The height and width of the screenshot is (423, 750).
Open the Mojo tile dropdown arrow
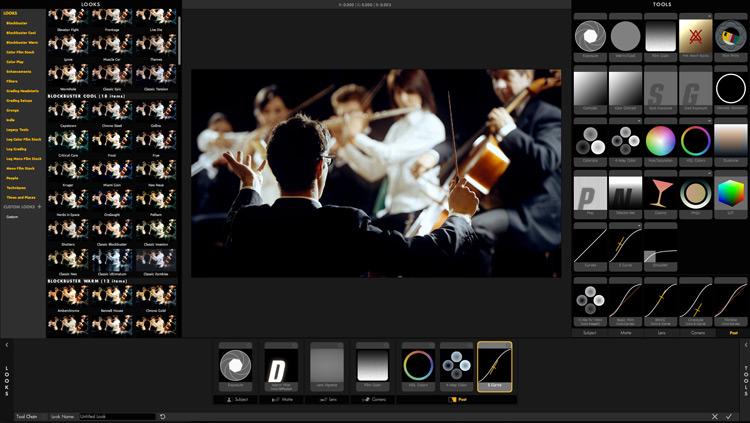coord(709,174)
